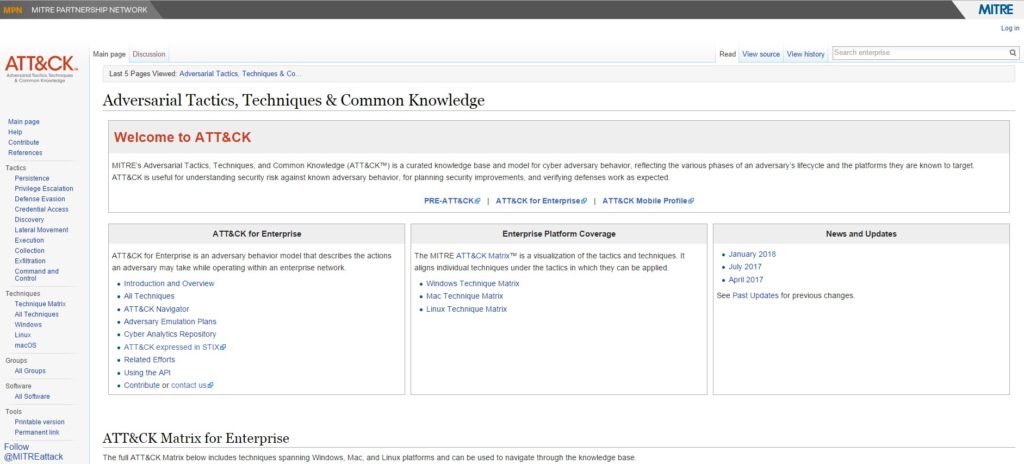This screenshot has height=464, width=1024.
Task: Open the Main page tab
Action: (109, 54)
